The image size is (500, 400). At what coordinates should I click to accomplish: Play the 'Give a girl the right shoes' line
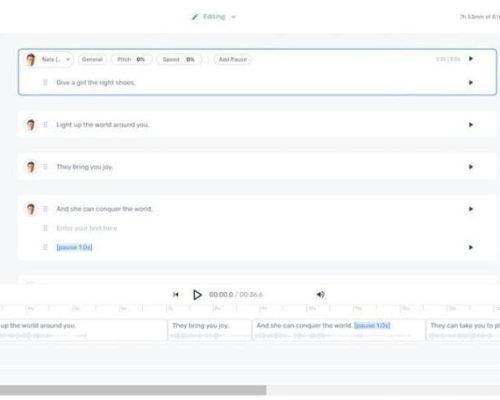tap(471, 82)
